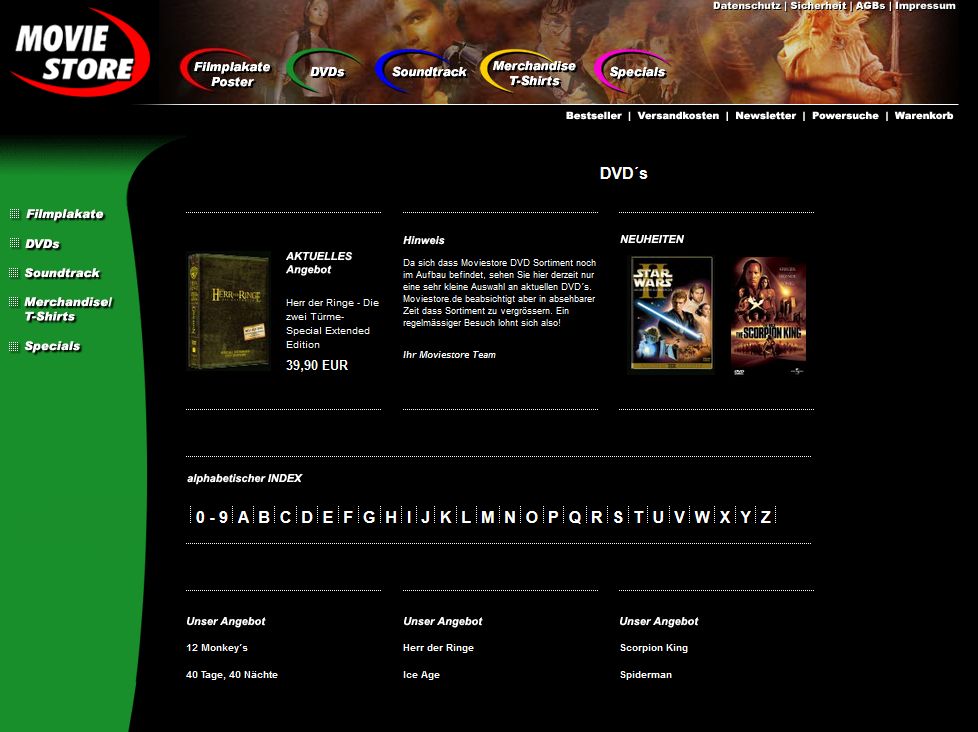This screenshot has height=732, width=978.
Task: Choose index letter W
Action: 702,517
